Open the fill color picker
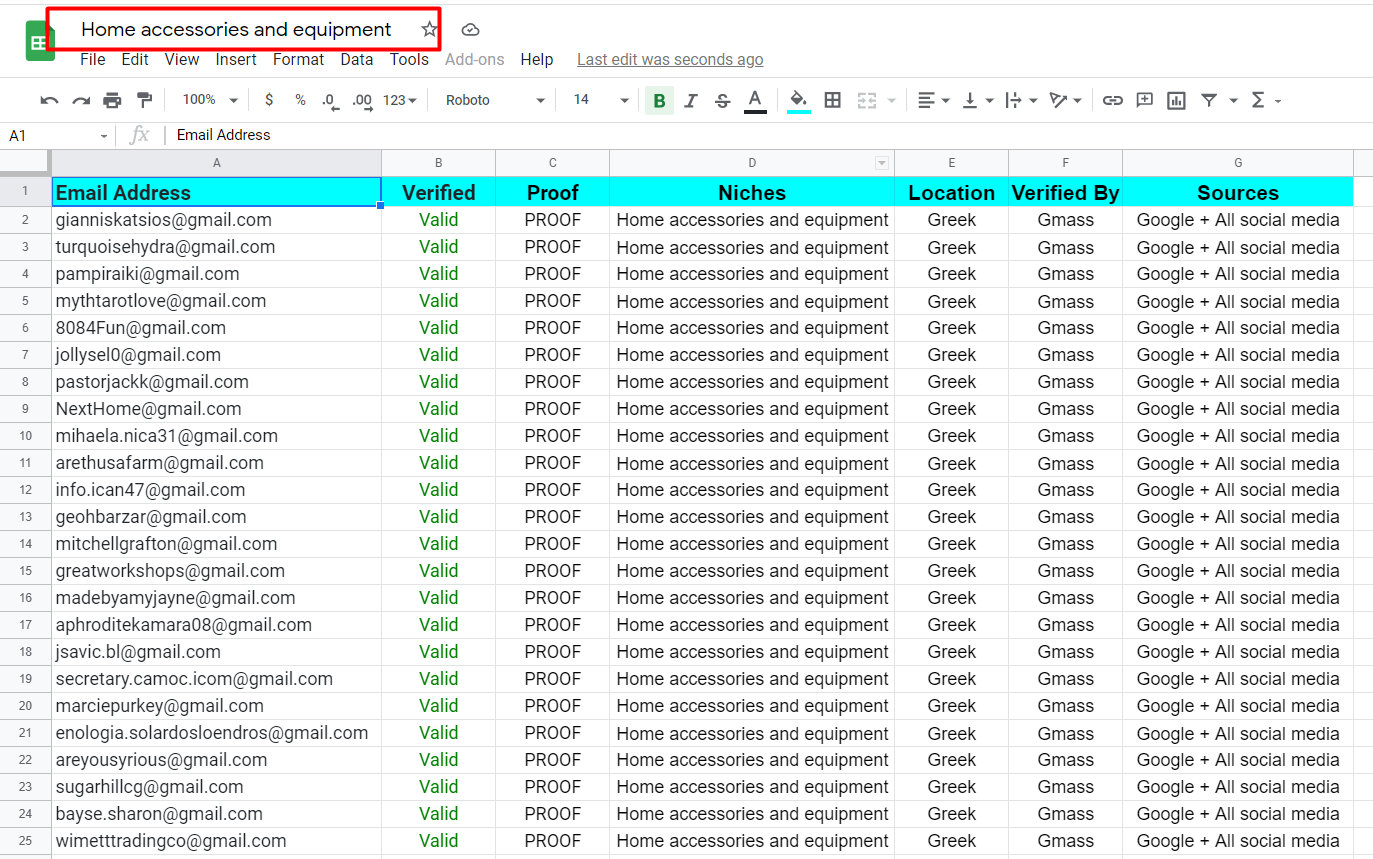1373x859 pixels. tap(798, 100)
